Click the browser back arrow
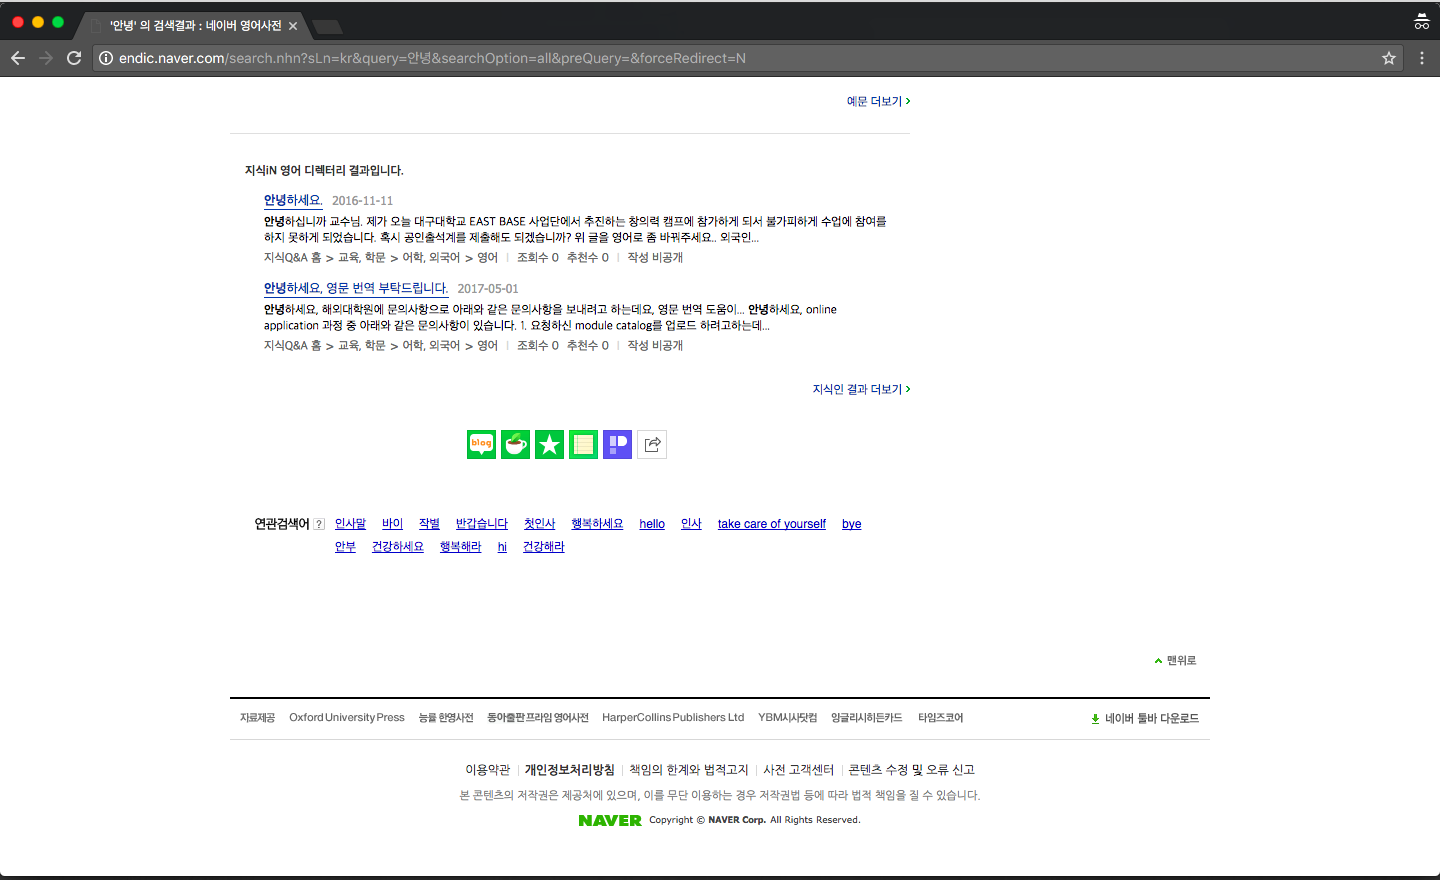The image size is (1440, 880). [x=18, y=58]
